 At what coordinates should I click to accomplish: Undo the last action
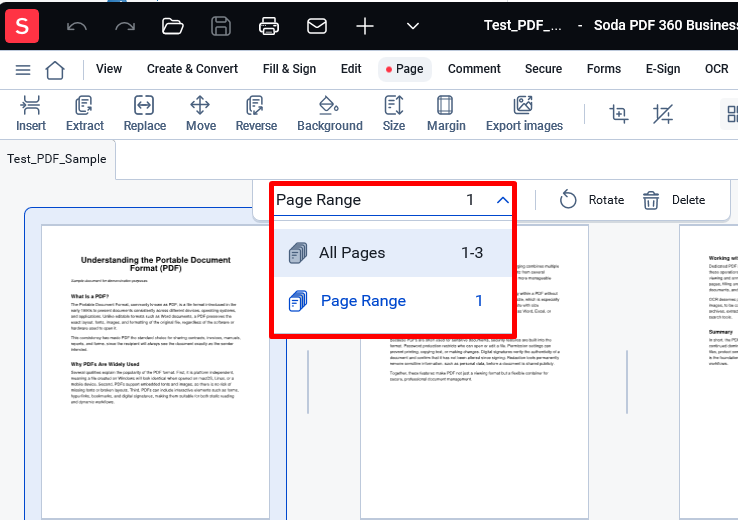pos(76,26)
